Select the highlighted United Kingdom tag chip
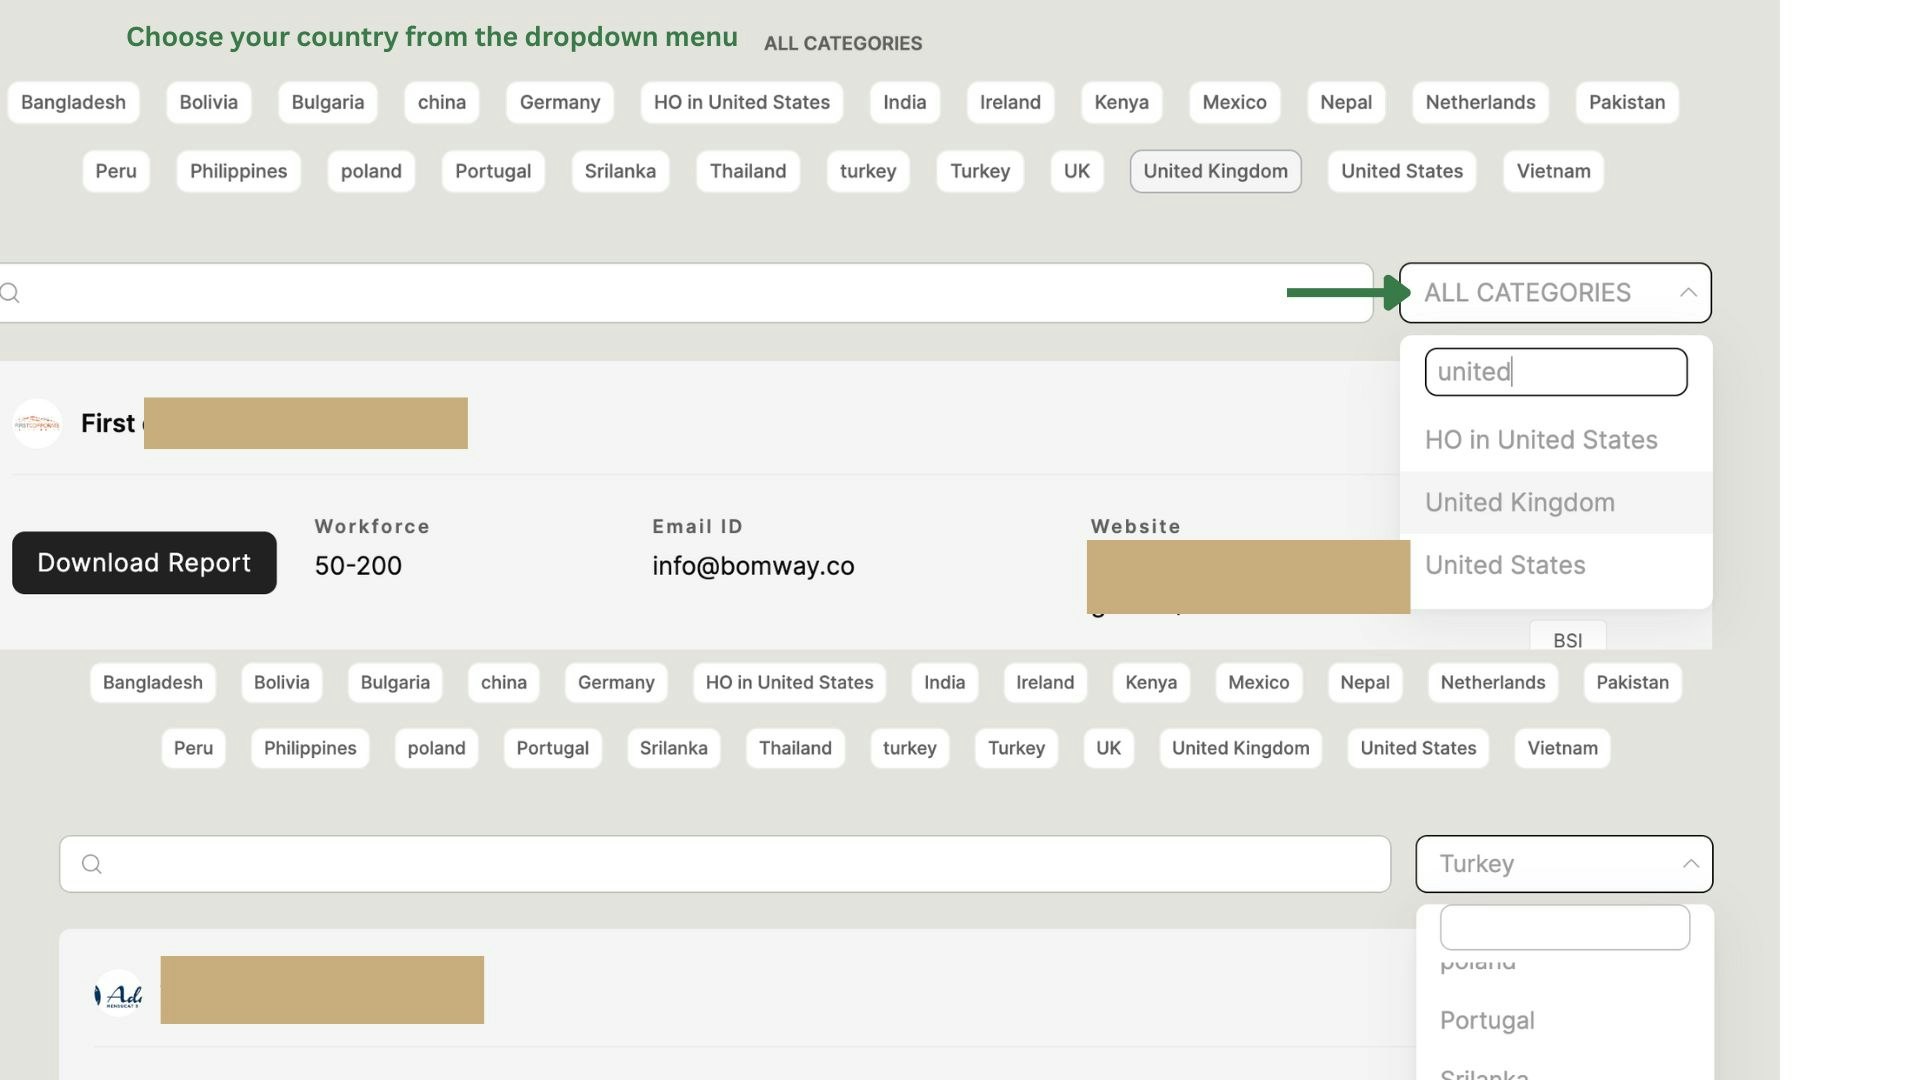This screenshot has height=1080, width=1920. point(1215,171)
